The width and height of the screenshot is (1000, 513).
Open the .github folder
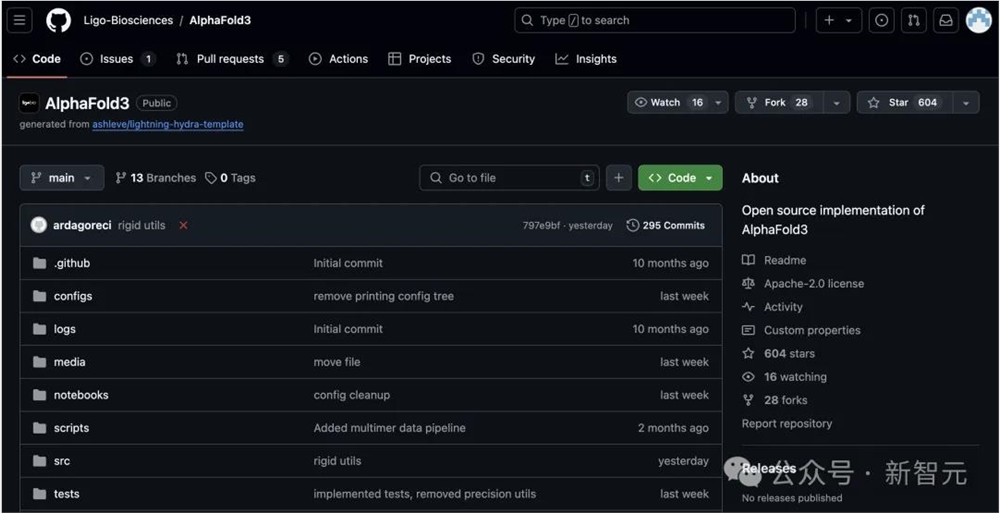(72, 263)
